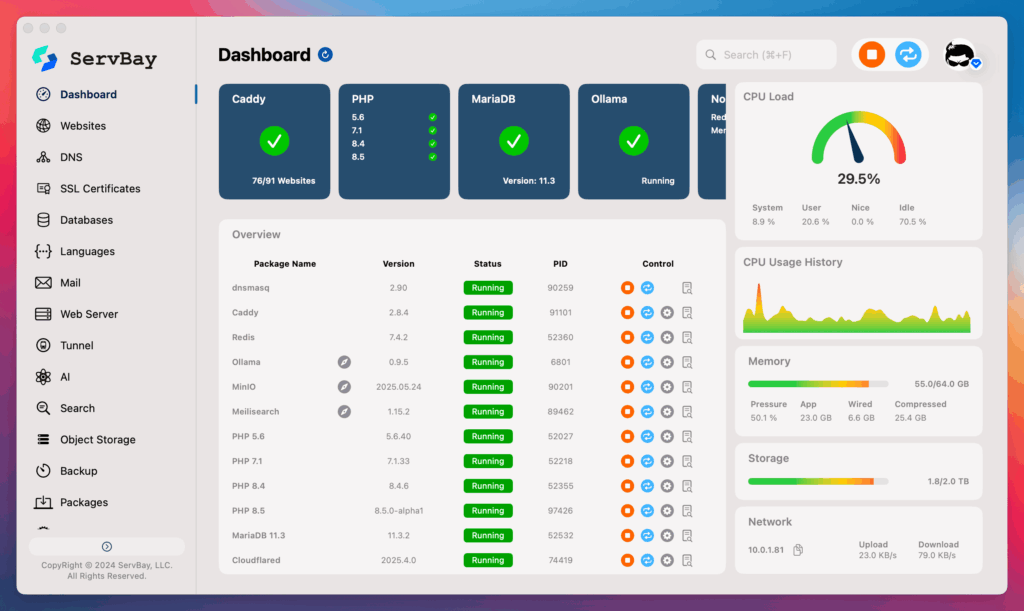Stop all services with the top orange button
Viewport: 1024px width, 611px height.
pos(871,55)
